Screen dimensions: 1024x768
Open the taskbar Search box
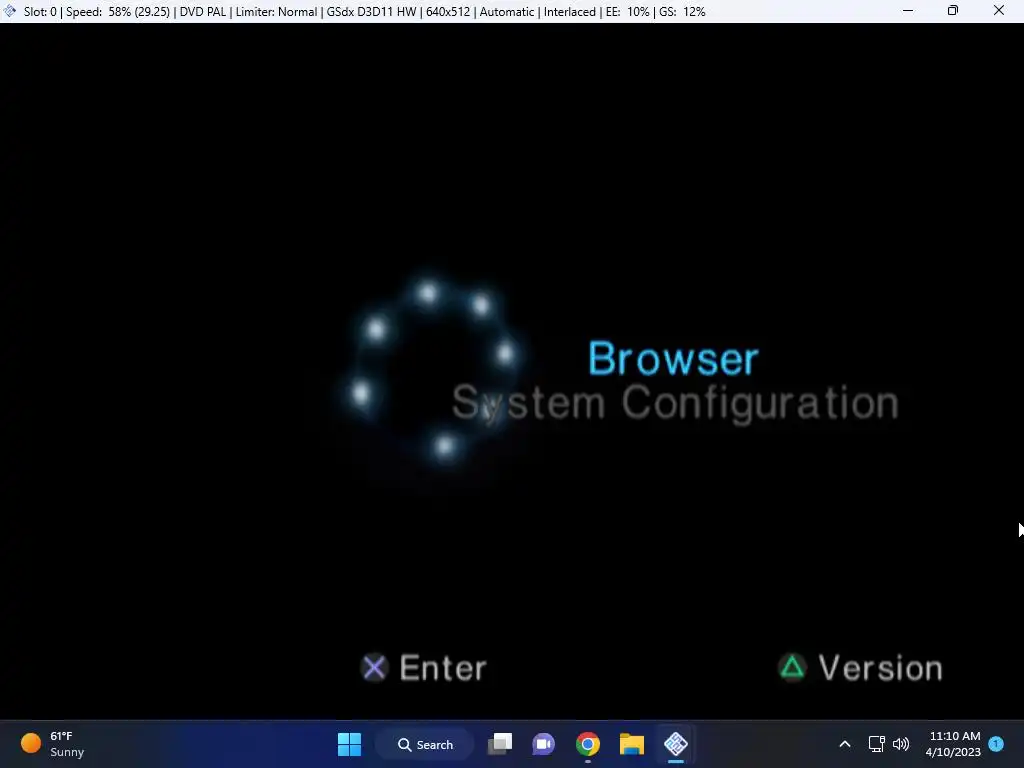tap(425, 744)
